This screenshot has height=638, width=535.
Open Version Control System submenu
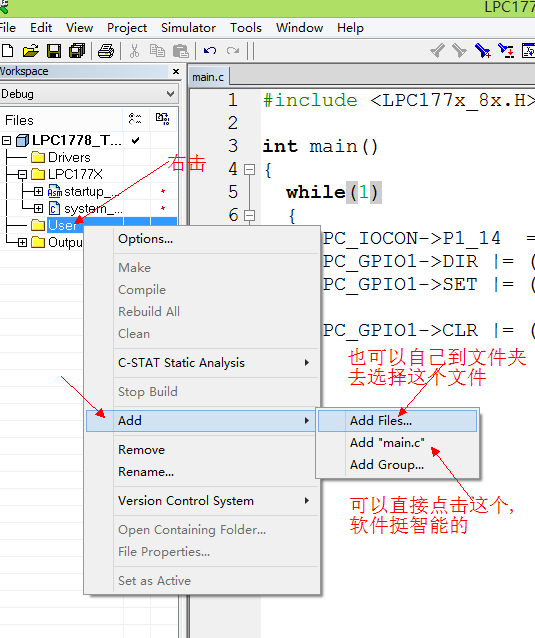tap(202, 500)
